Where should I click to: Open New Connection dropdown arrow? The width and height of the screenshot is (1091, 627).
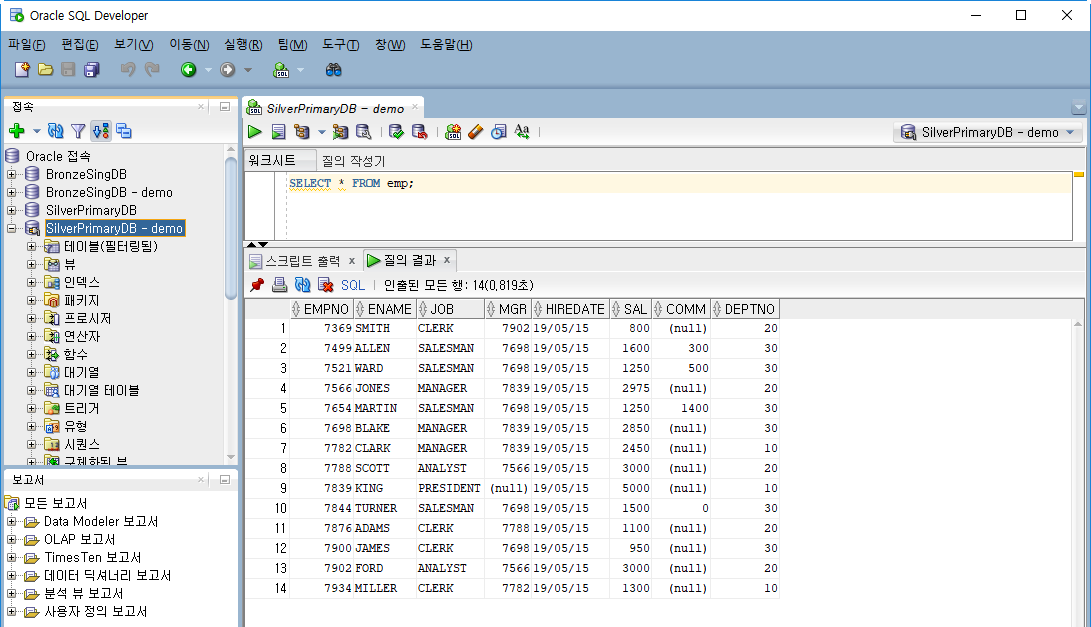pos(36,131)
